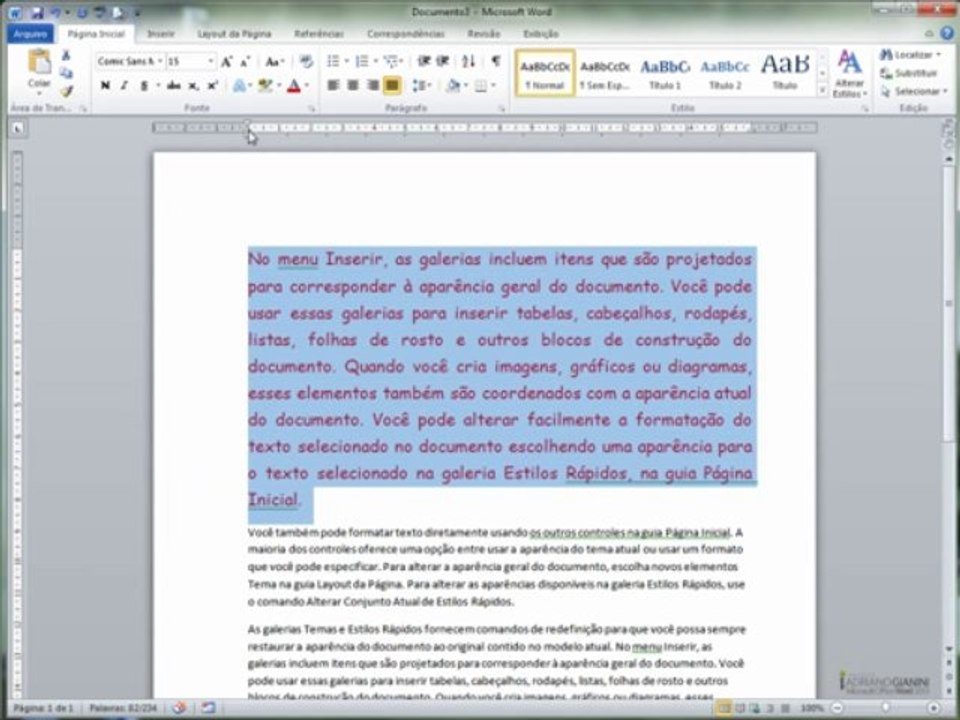
Task: Click the zoom out minus button
Action: click(x=836, y=708)
